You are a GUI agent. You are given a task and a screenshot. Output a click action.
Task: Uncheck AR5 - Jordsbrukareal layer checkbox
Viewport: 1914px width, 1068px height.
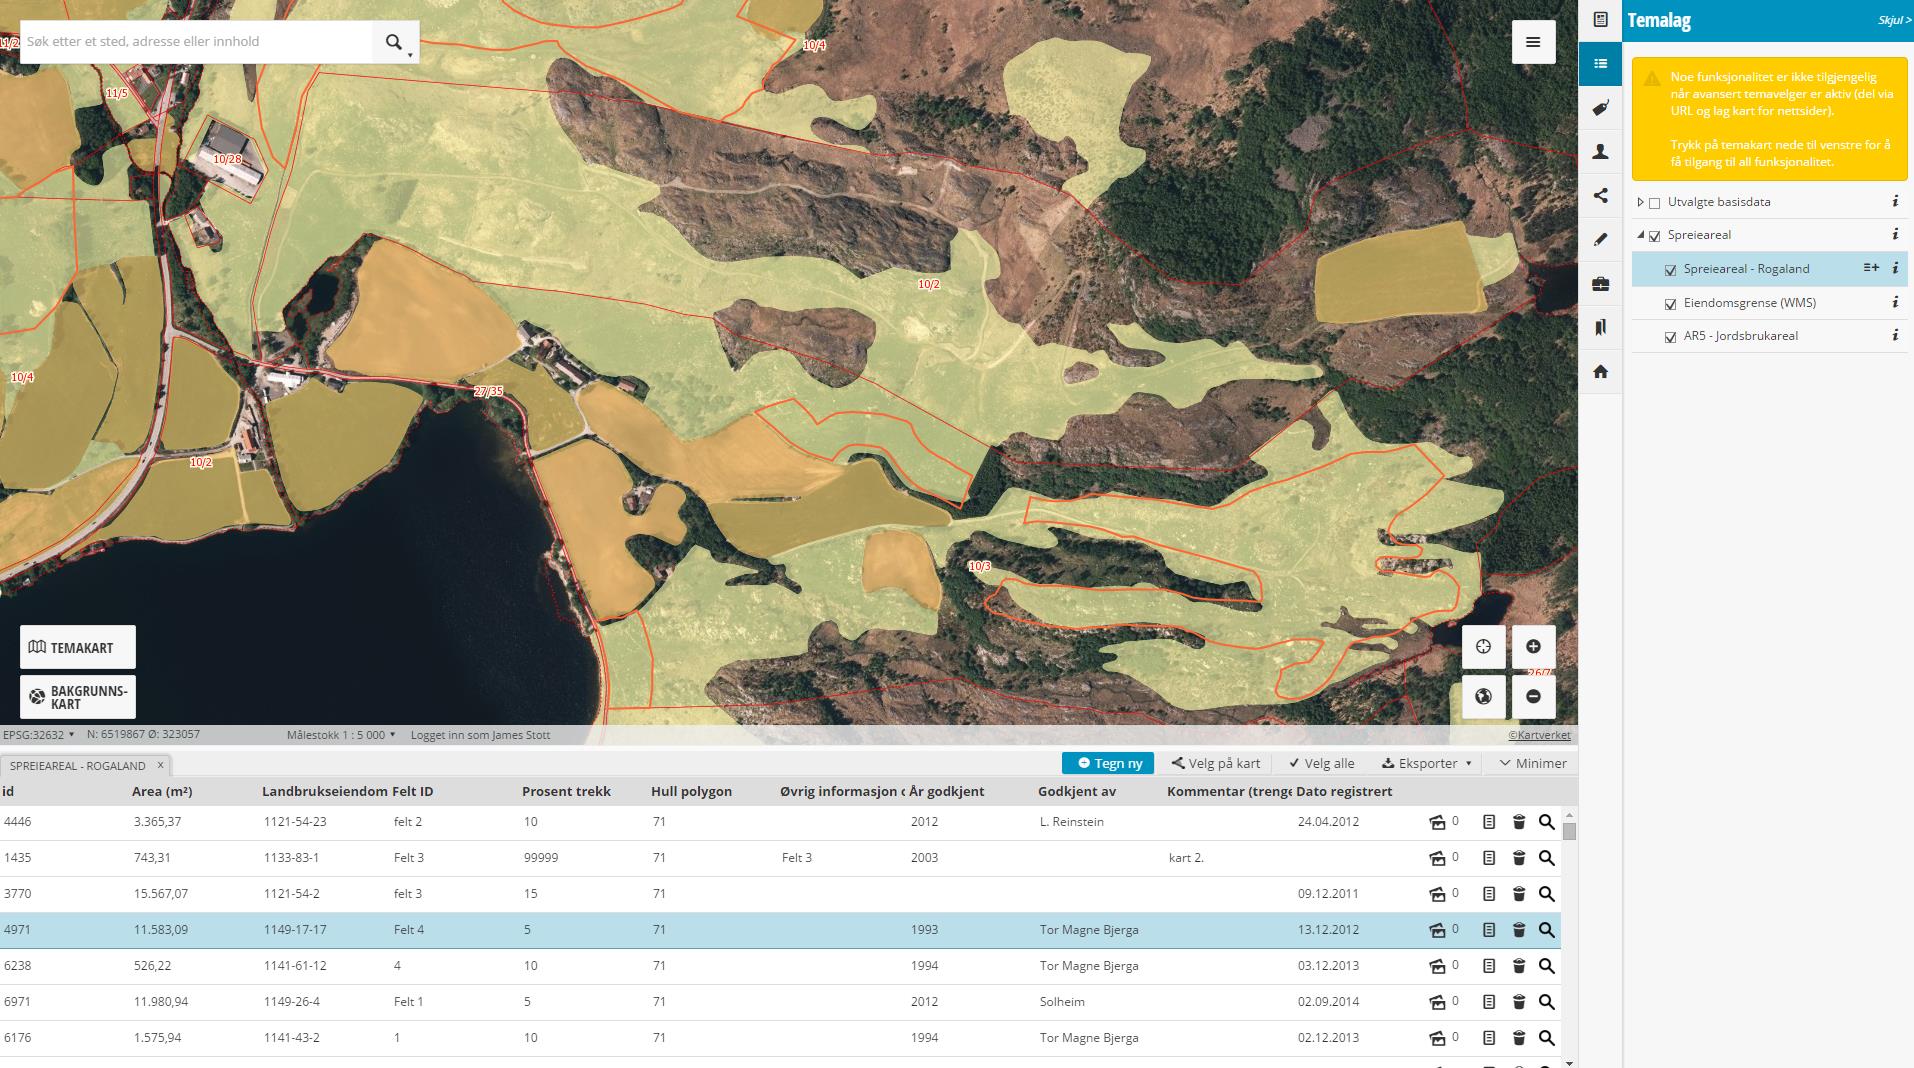[x=1670, y=337]
